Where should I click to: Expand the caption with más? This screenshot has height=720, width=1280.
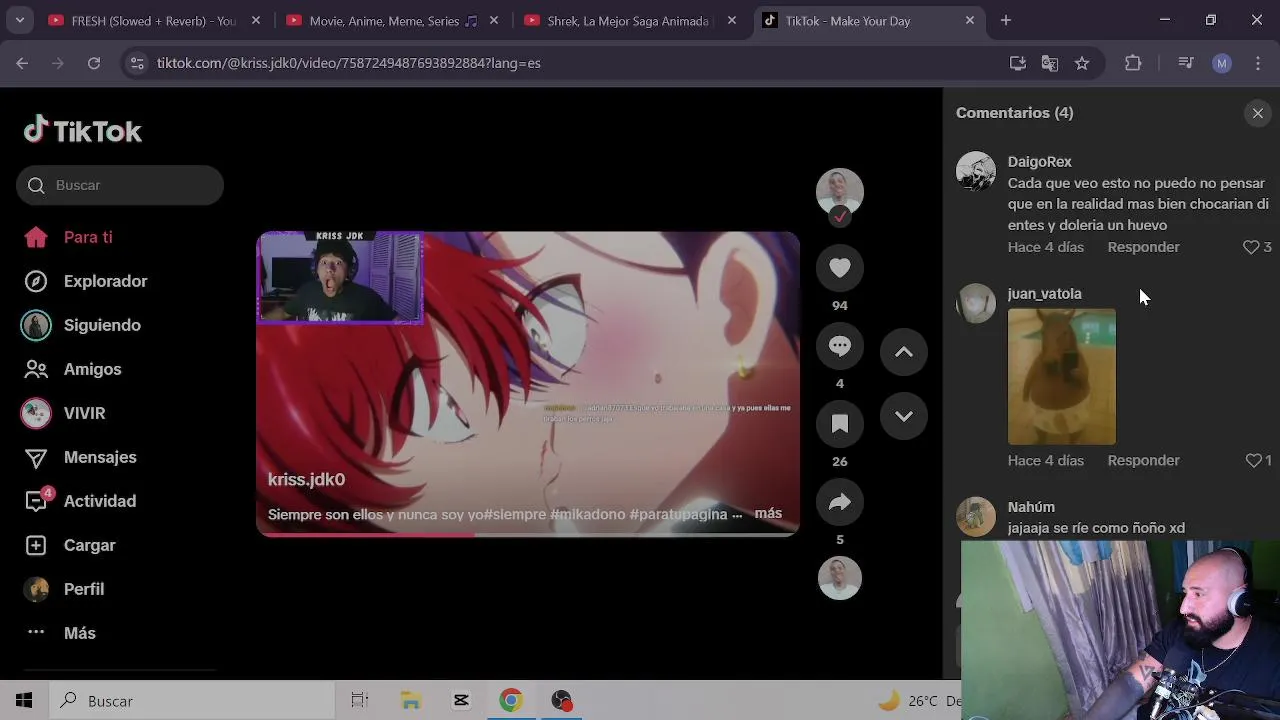[768, 513]
